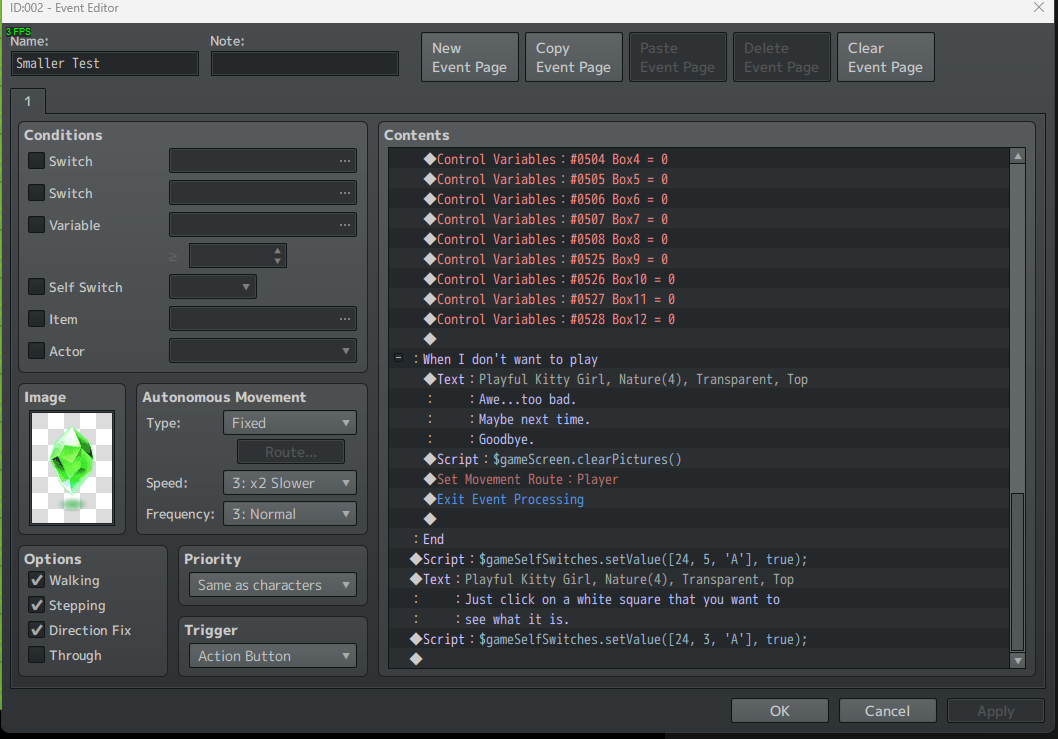The image size is (1058, 739).
Task: Open the second Switch condition selector ellipsis
Action: pos(345,192)
